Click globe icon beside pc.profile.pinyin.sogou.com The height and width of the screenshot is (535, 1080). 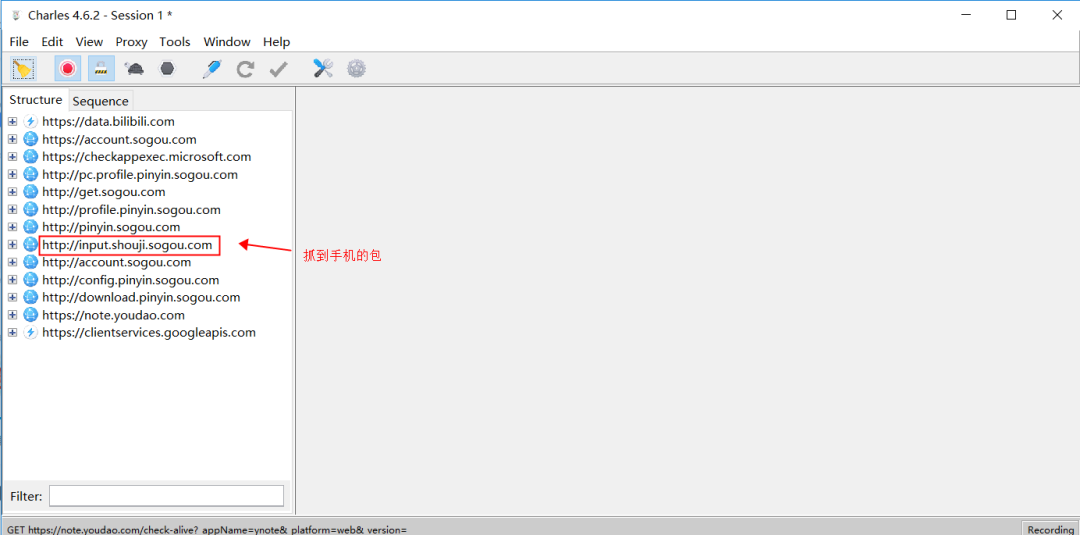point(30,174)
